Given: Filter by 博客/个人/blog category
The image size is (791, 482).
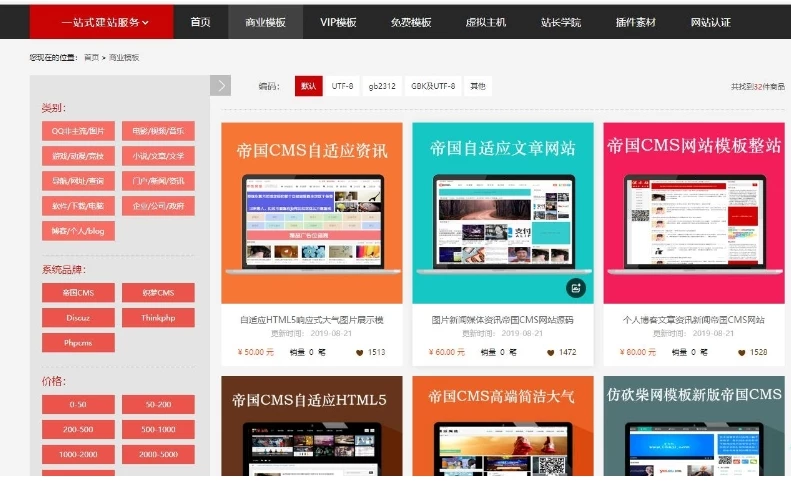Looking at the screenshot, I should [x=78, y=231].
